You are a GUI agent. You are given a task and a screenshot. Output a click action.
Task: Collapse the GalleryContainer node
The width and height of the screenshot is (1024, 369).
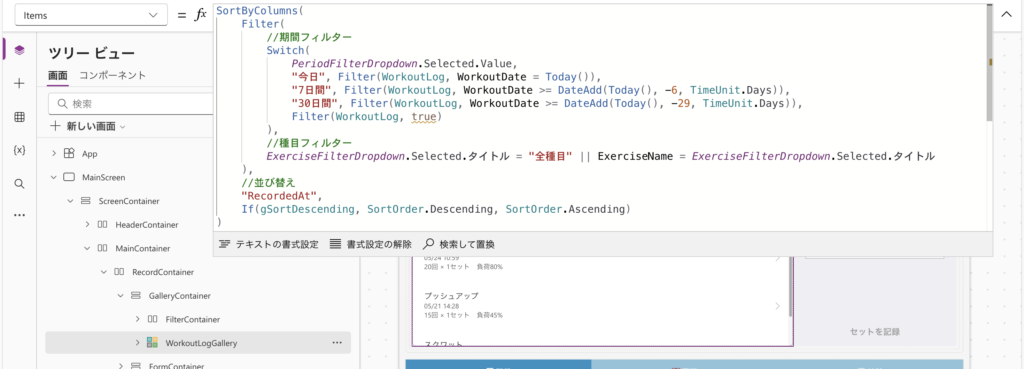[121, 296]
